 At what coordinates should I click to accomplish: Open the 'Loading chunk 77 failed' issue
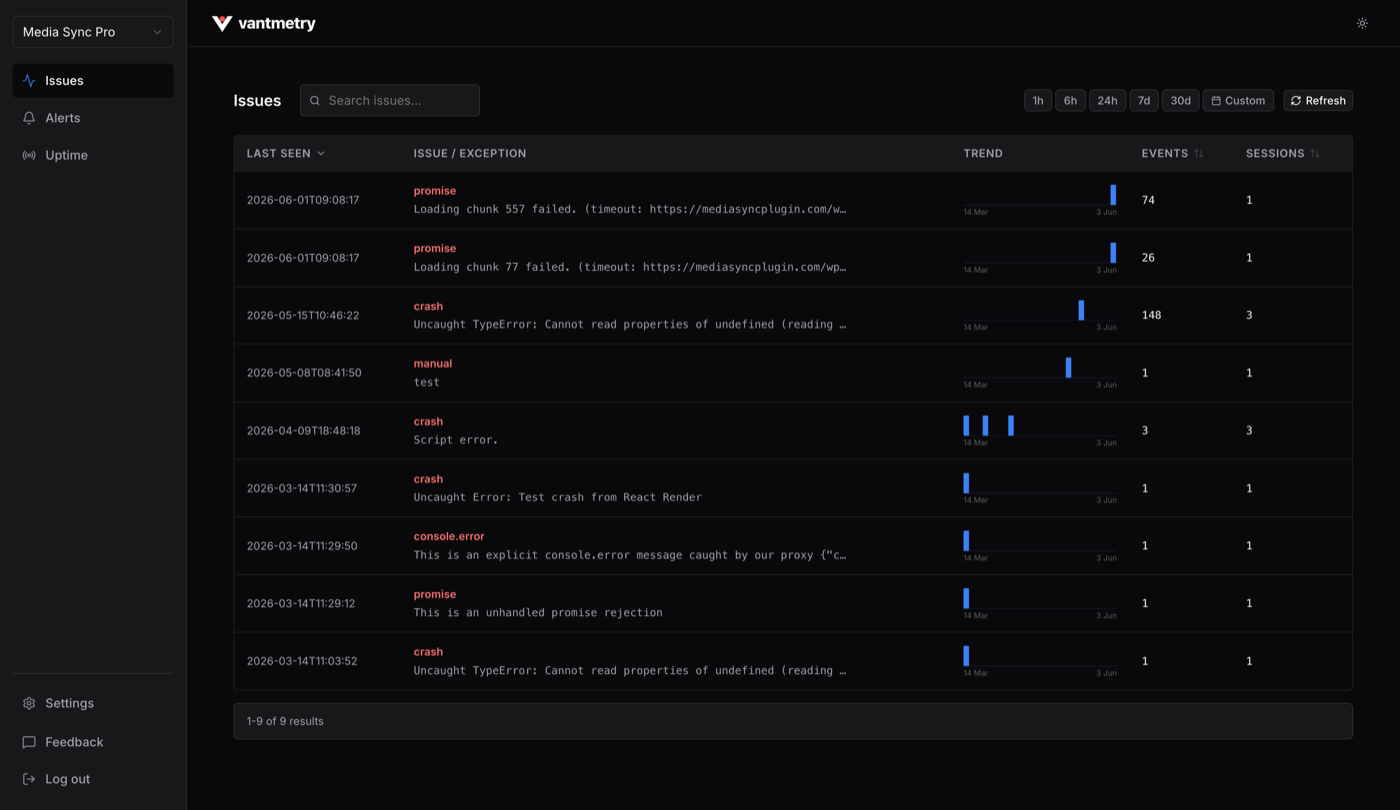coord(793,258)
